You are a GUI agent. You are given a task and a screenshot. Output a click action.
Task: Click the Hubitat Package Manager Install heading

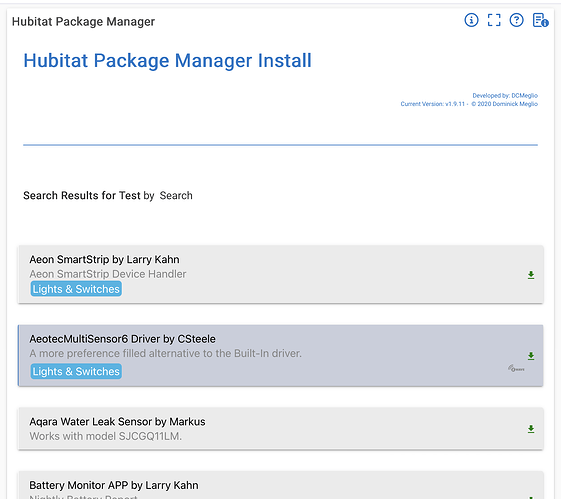(167, 60)
